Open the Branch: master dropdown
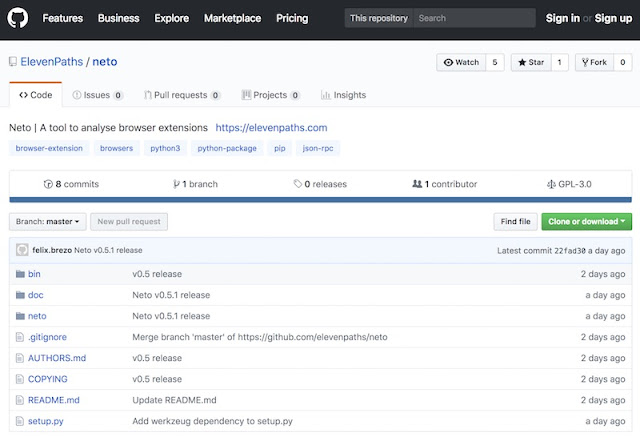 48,222
